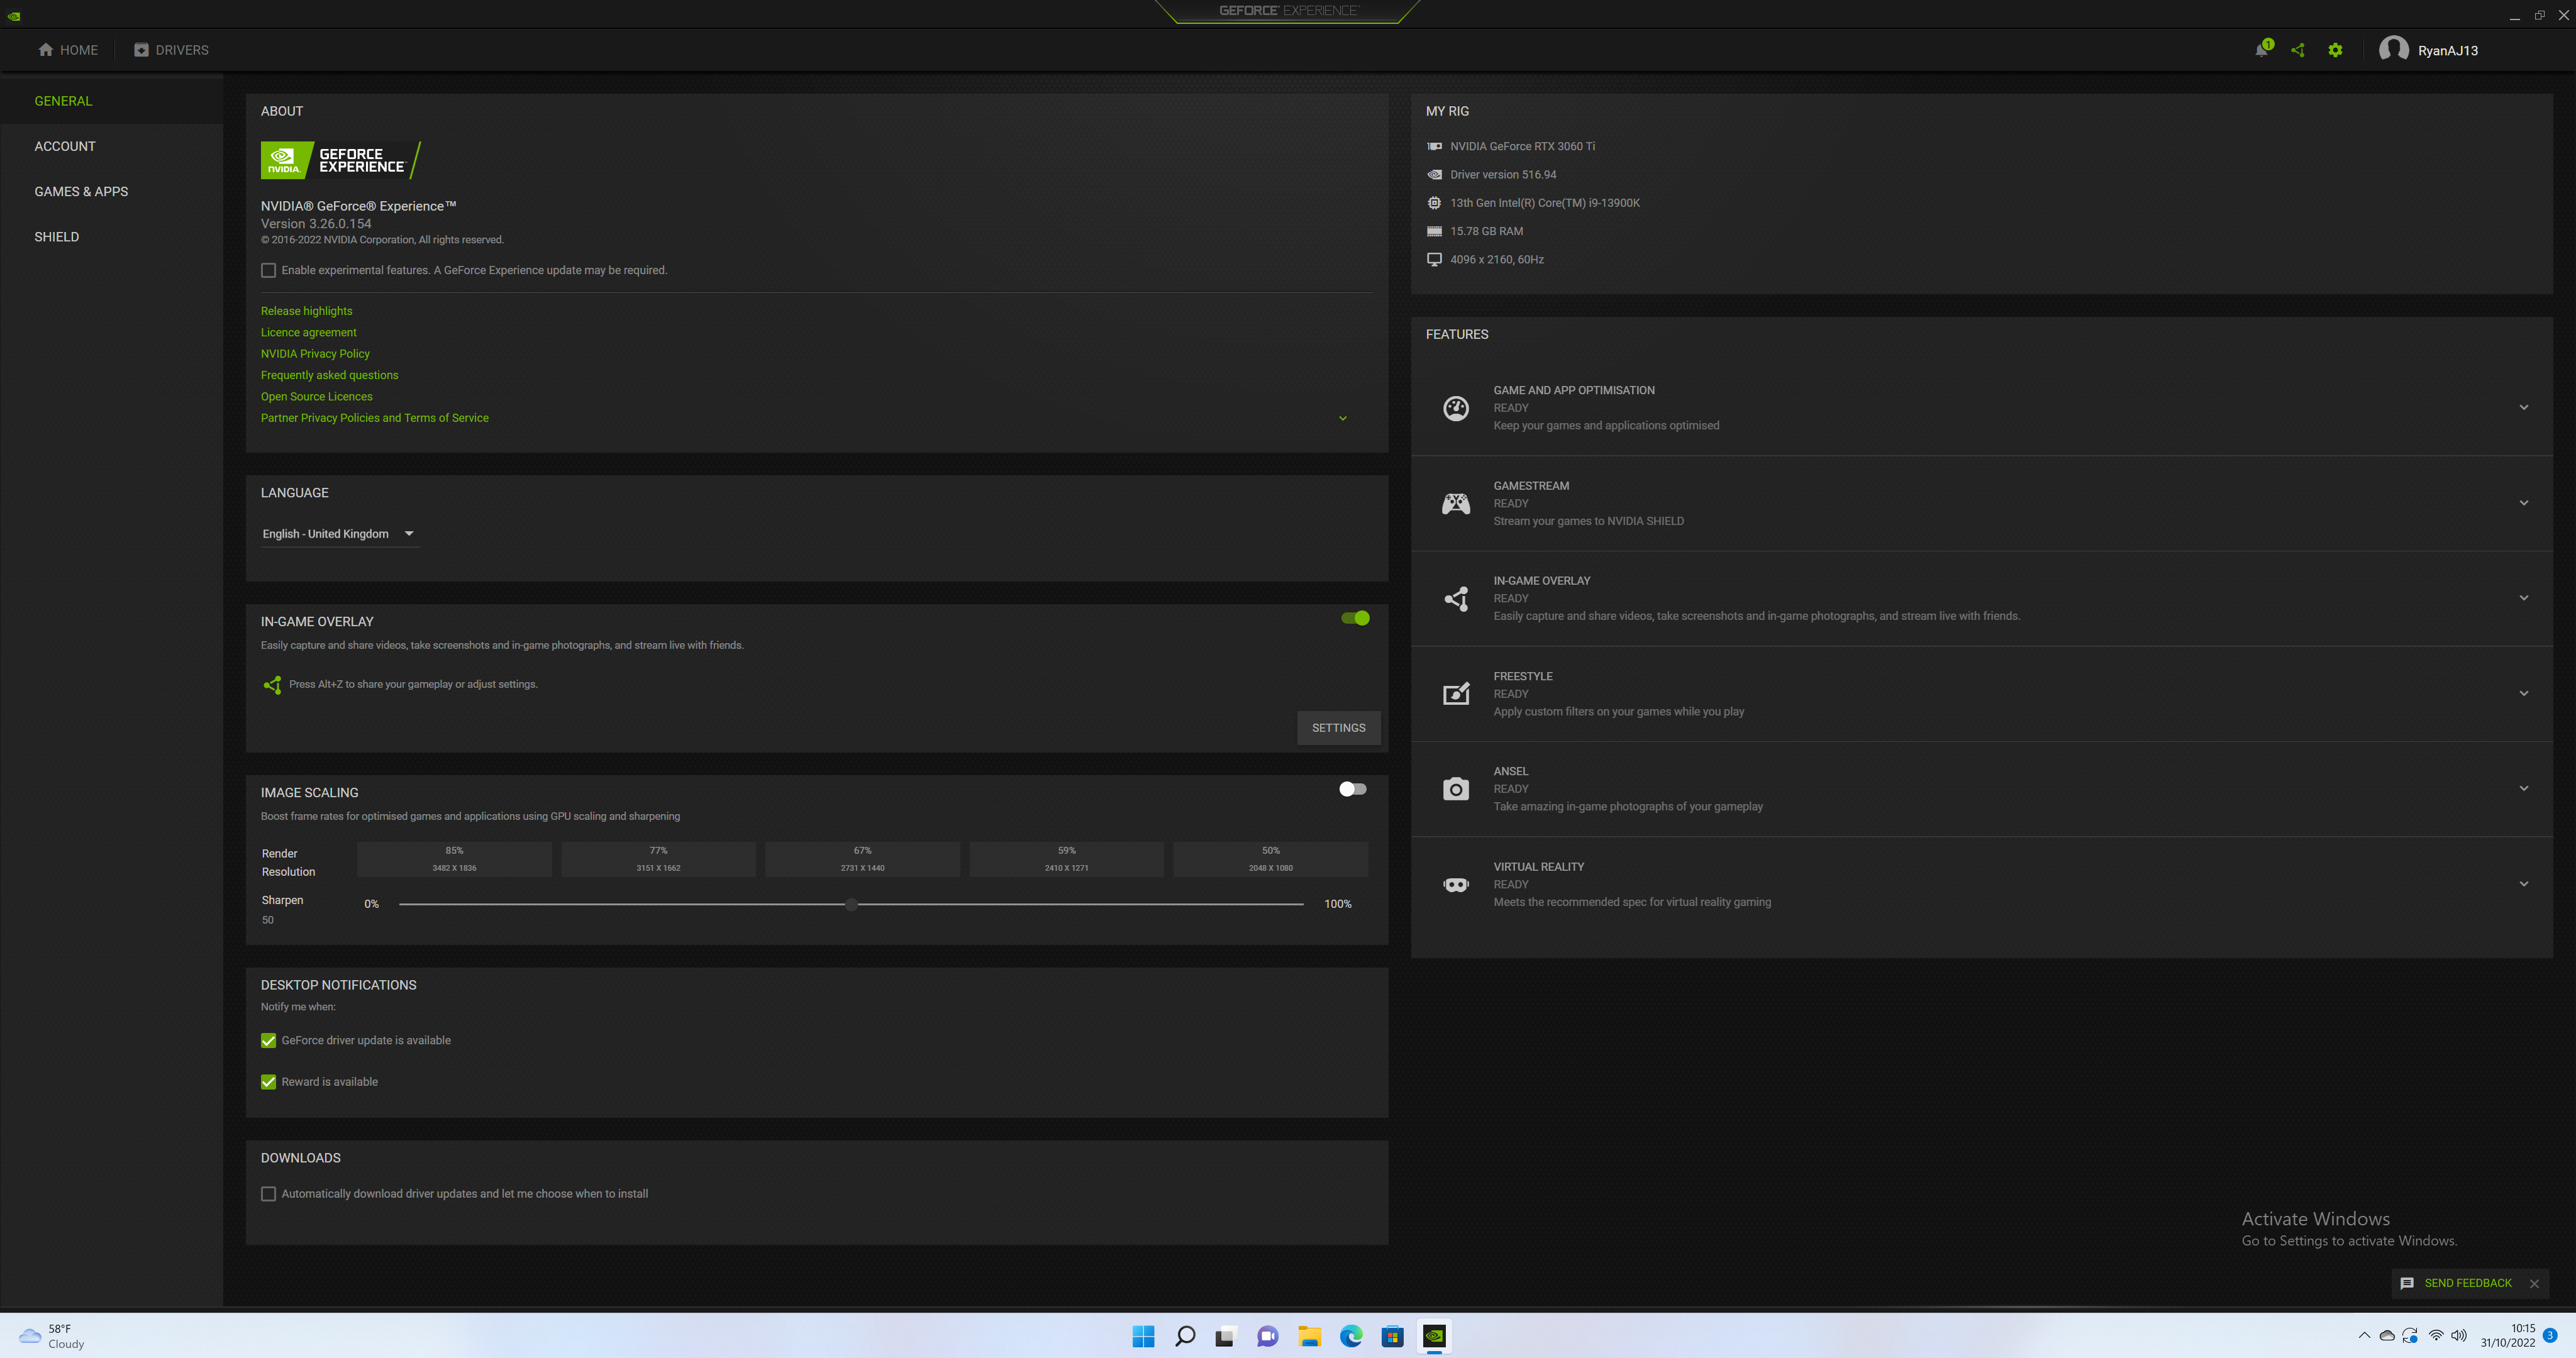Uncheck Reward is available notification
The height and width of the screenshot is (1358, 2576).
pyautogui.click(x=268, y=1082)
